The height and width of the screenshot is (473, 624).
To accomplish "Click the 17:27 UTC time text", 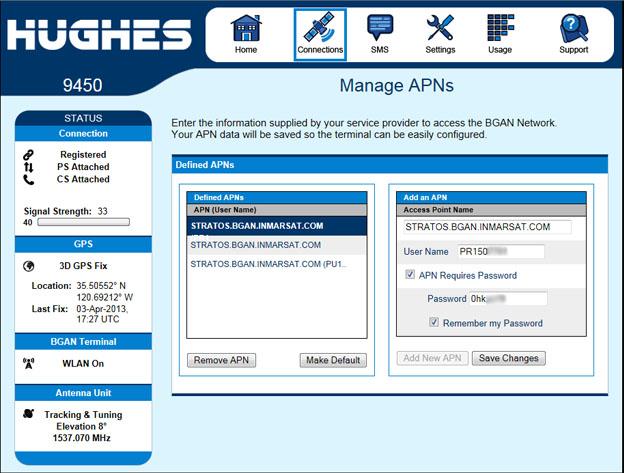I will [x=98, y=319].
